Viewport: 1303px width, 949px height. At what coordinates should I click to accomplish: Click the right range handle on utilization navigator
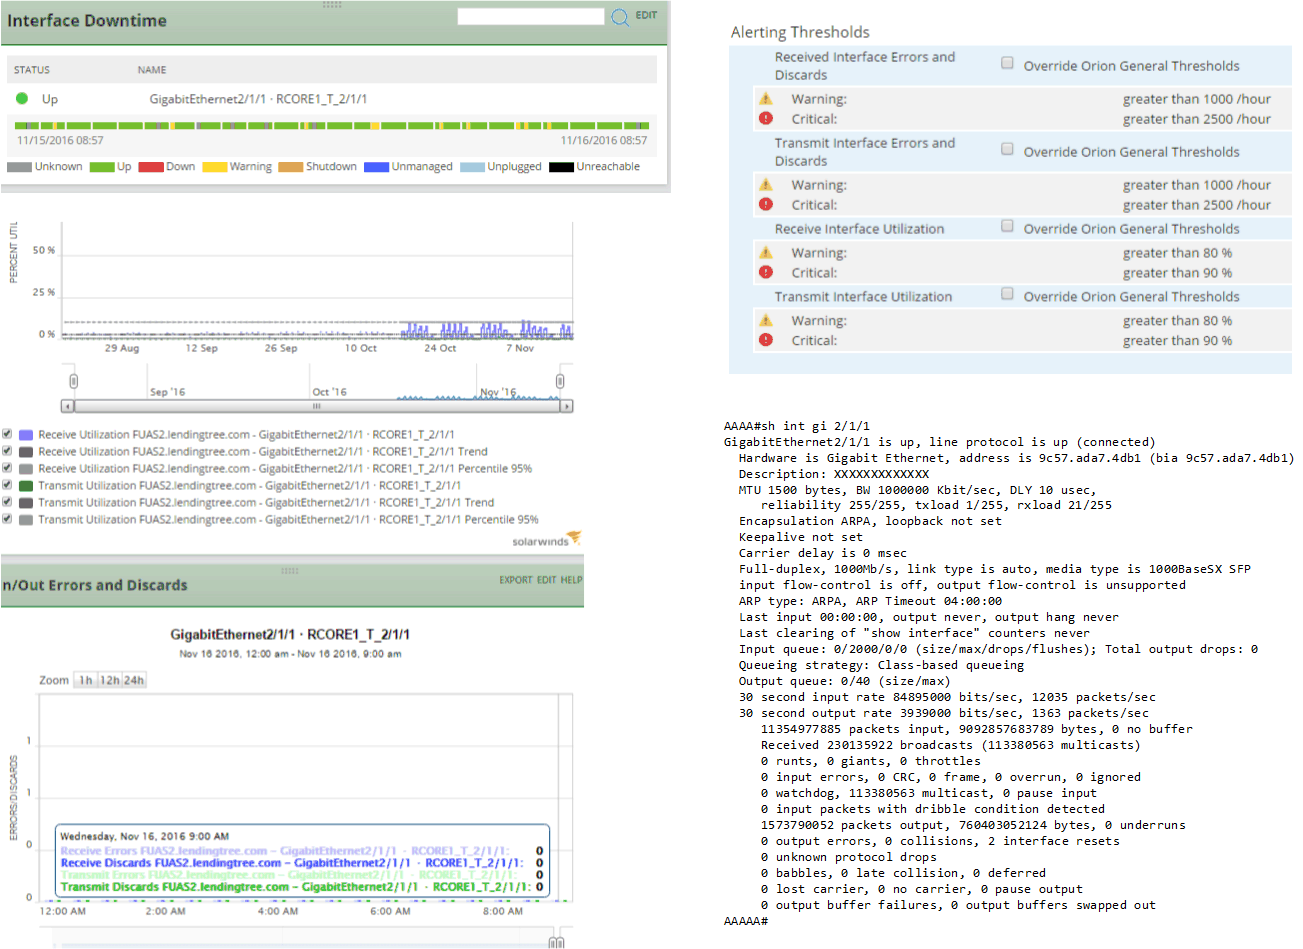[560, 381]
